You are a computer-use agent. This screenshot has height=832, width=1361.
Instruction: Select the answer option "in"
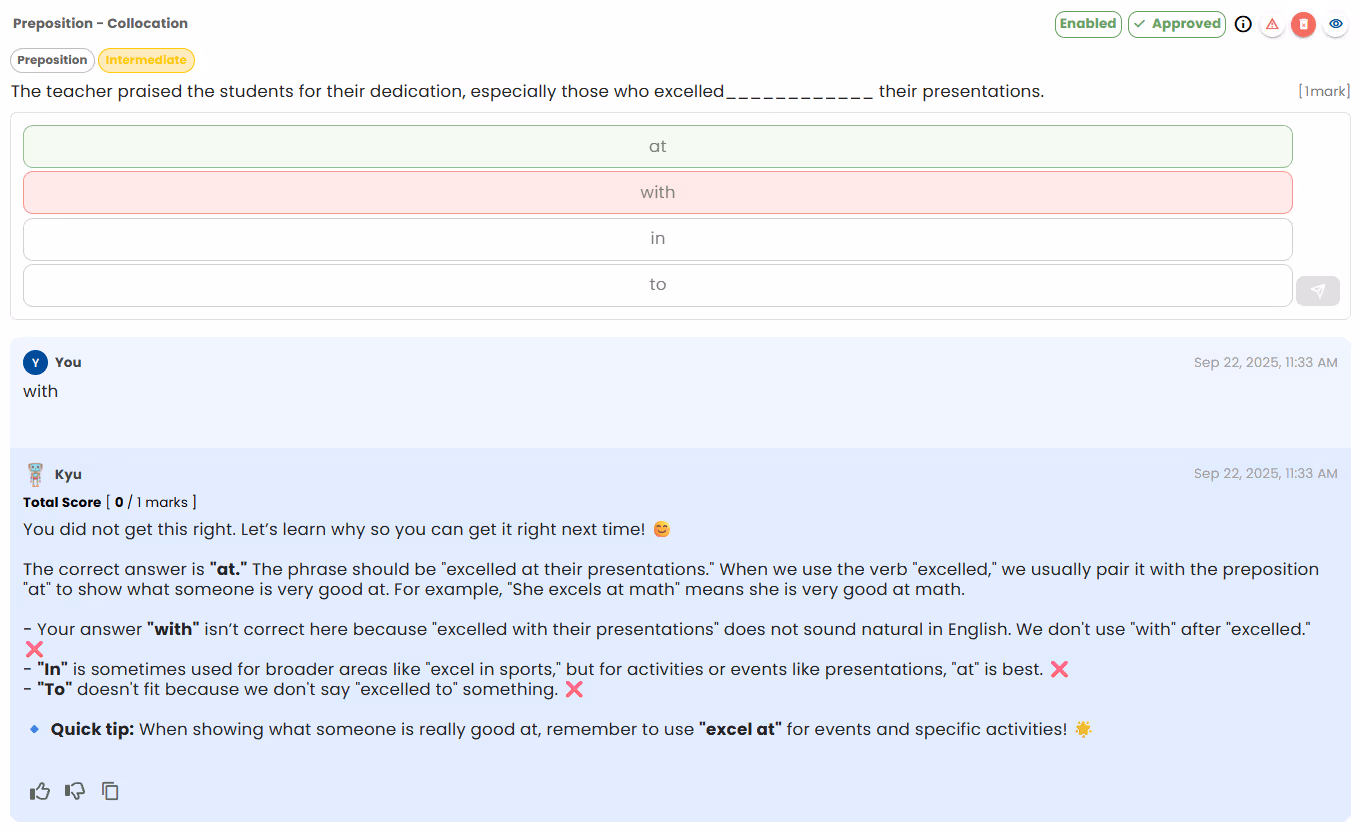pyautogui.click(x=658, y=238)
